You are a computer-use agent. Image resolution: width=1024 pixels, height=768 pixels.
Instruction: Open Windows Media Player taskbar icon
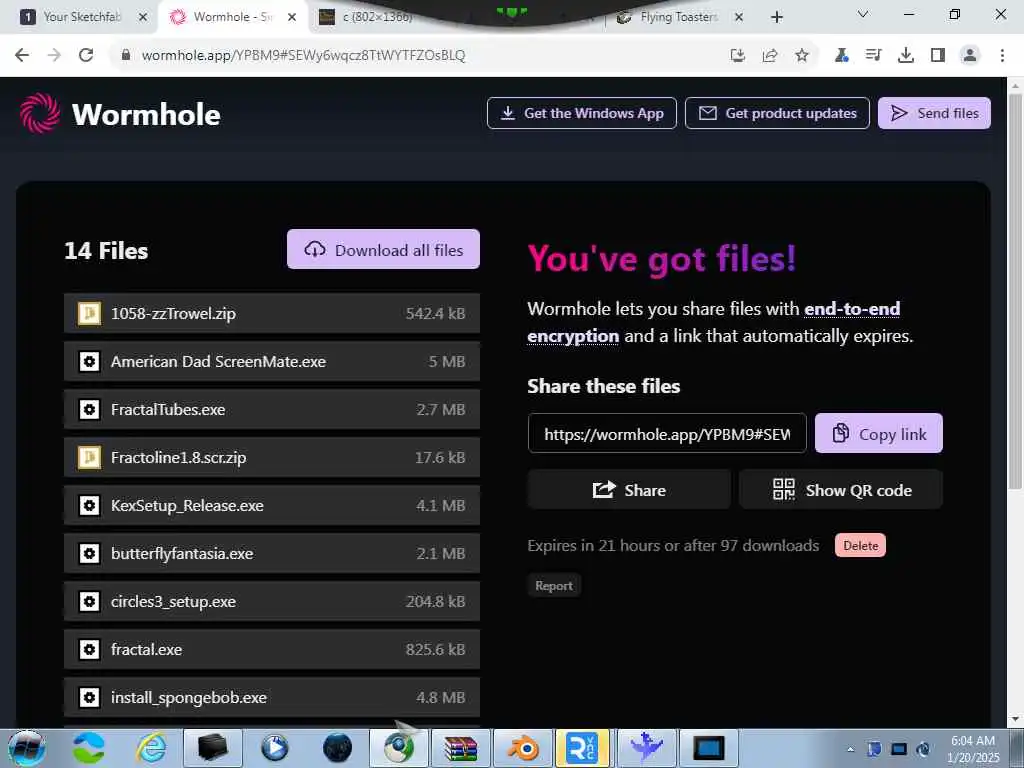pos(275,748)
